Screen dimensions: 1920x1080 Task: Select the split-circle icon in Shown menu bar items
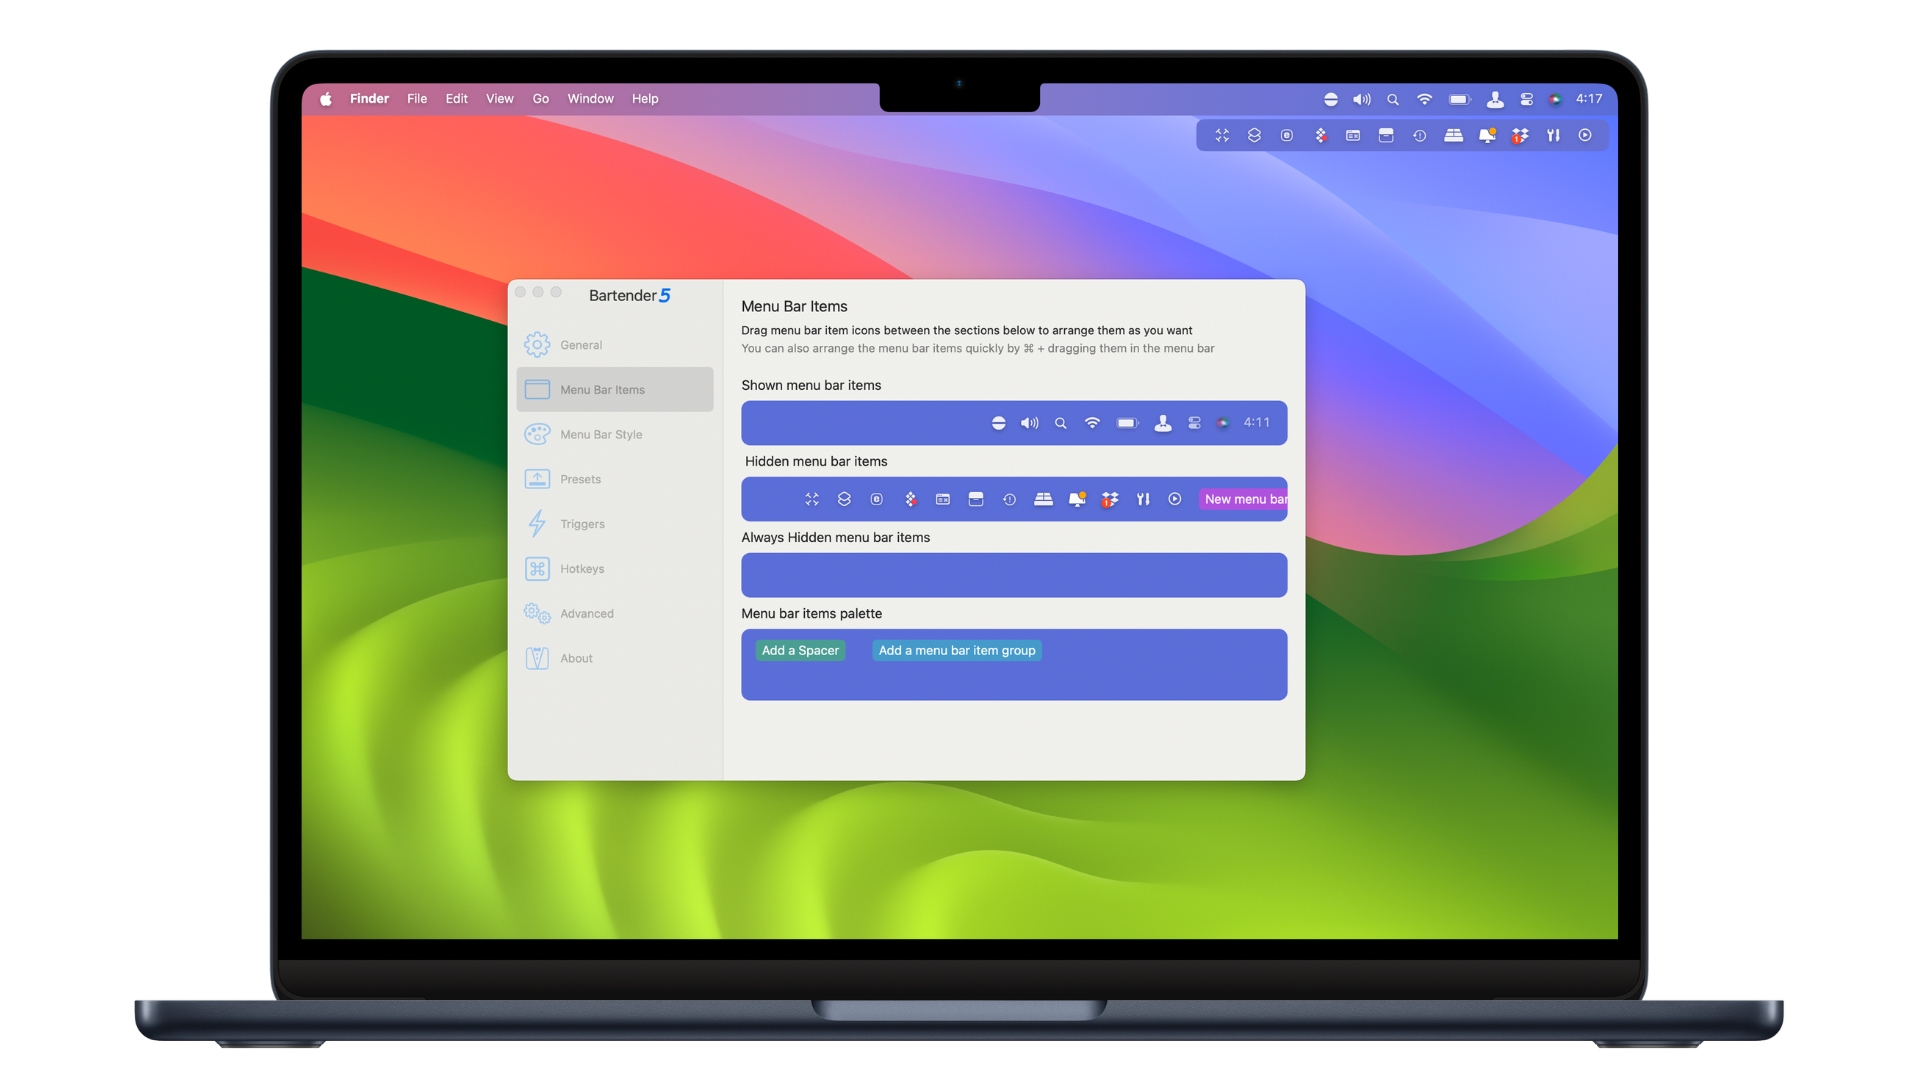tap(998, 423)
